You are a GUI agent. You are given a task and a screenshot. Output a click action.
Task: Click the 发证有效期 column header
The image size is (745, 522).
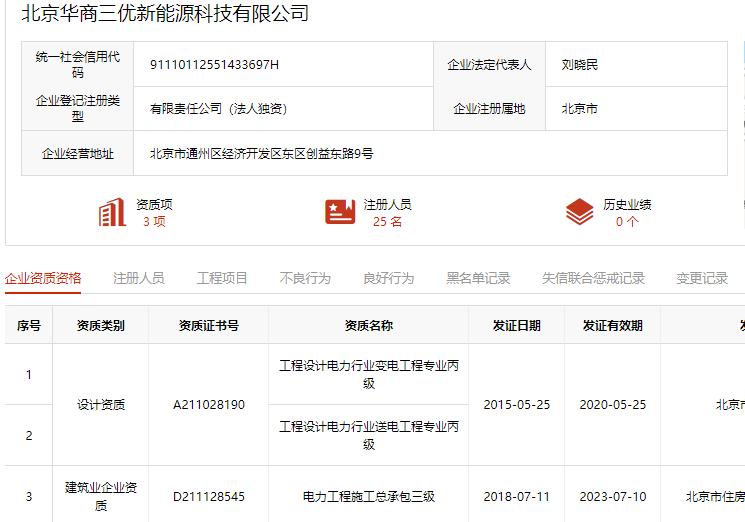tap(612, 325)
